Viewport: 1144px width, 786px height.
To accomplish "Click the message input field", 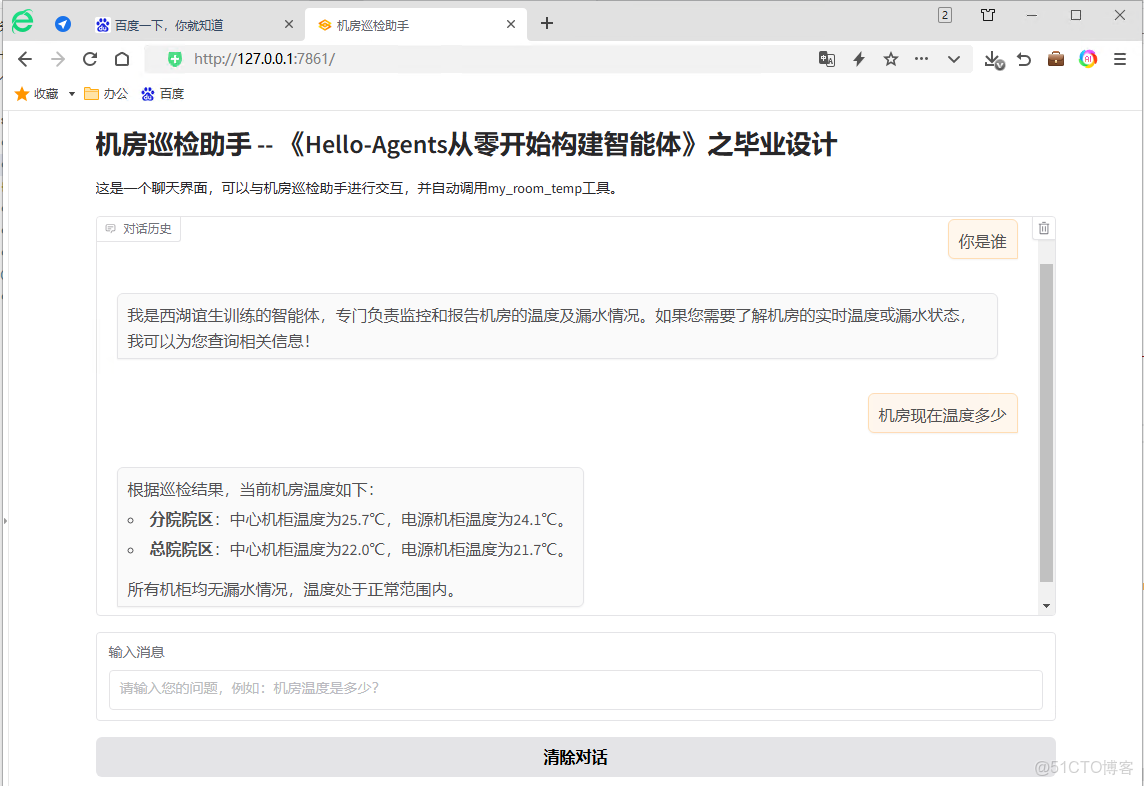I will coord(575,690).
